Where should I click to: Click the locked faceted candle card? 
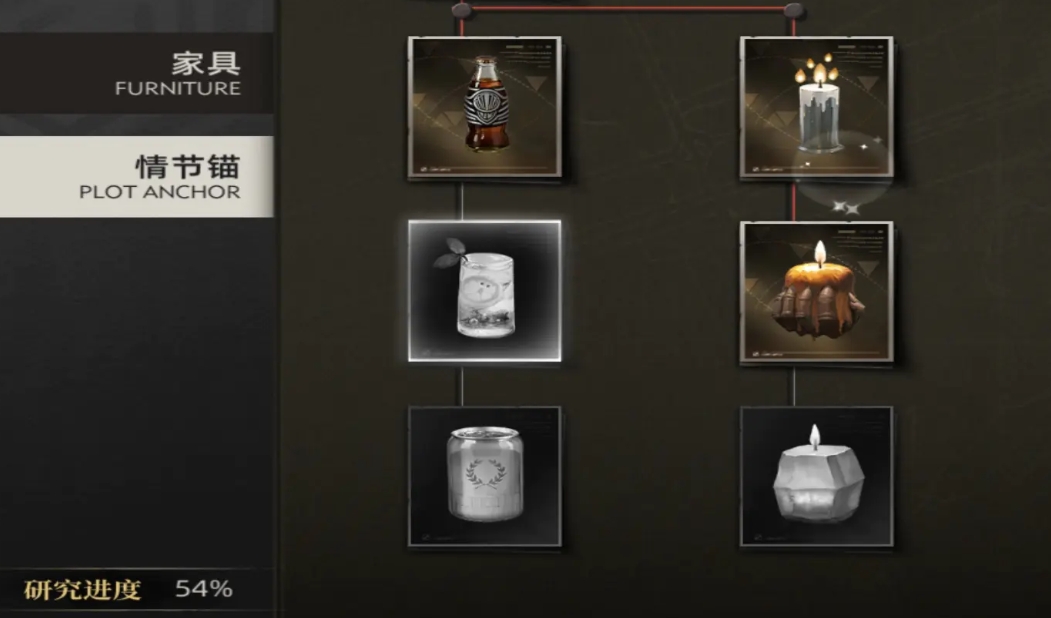tap(816, 477)
